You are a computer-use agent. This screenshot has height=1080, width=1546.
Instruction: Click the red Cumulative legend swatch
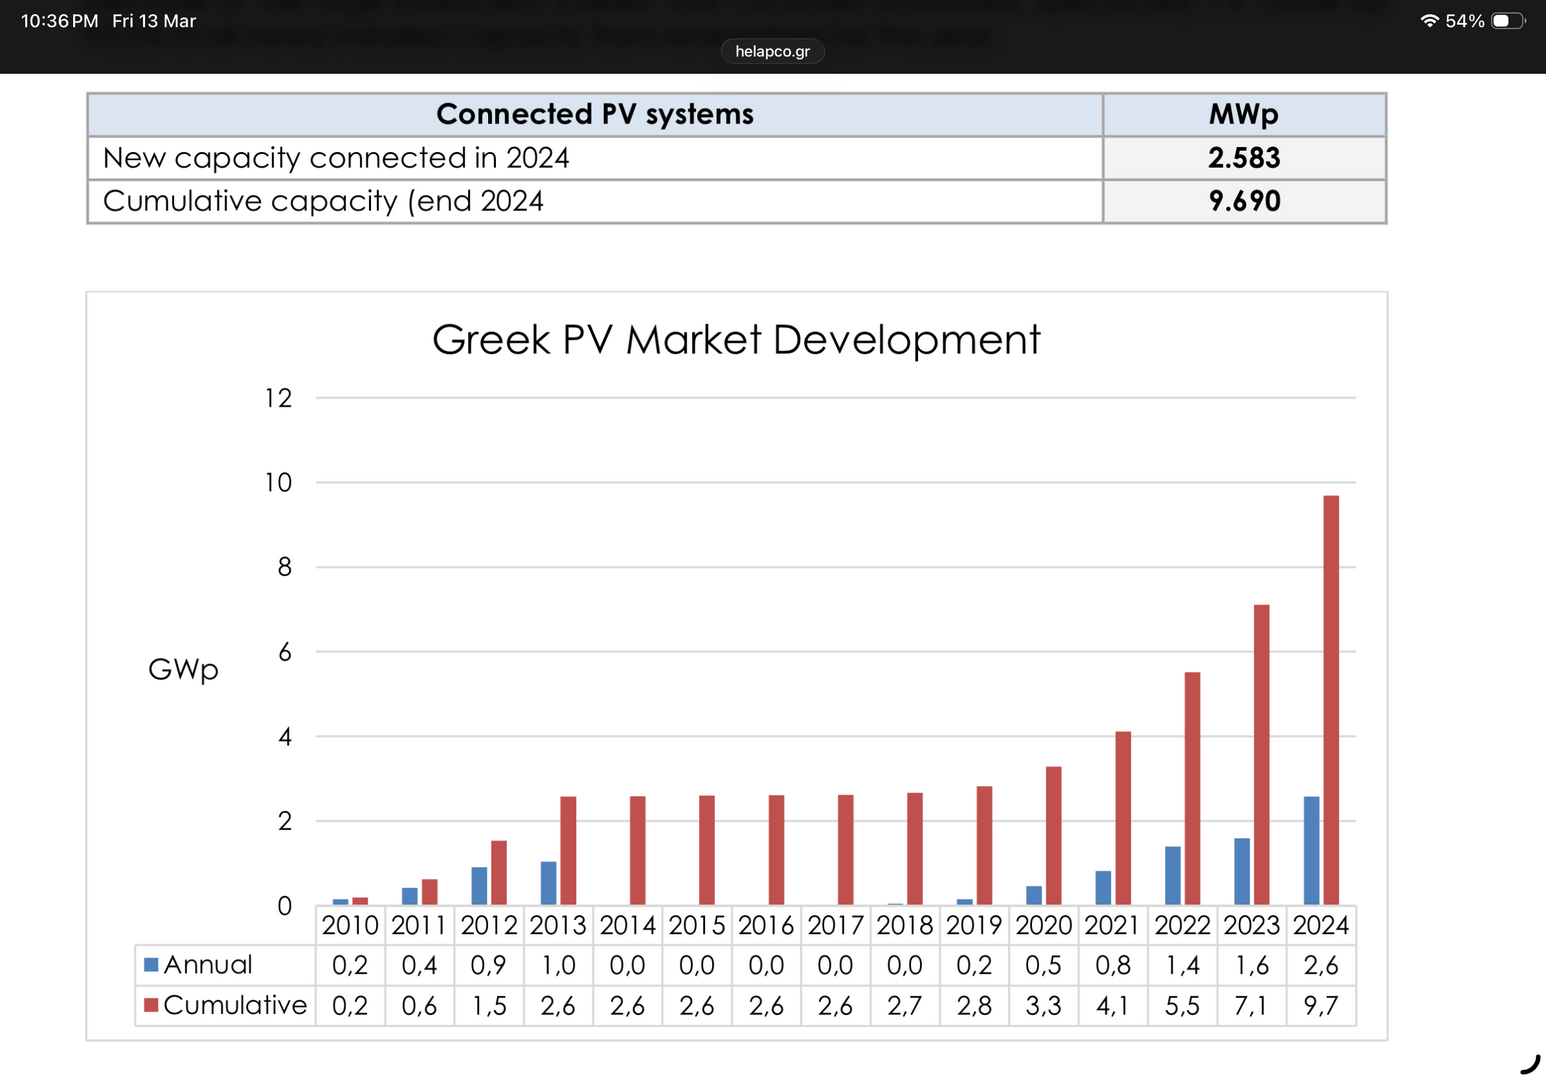(x=151, y=1005)
